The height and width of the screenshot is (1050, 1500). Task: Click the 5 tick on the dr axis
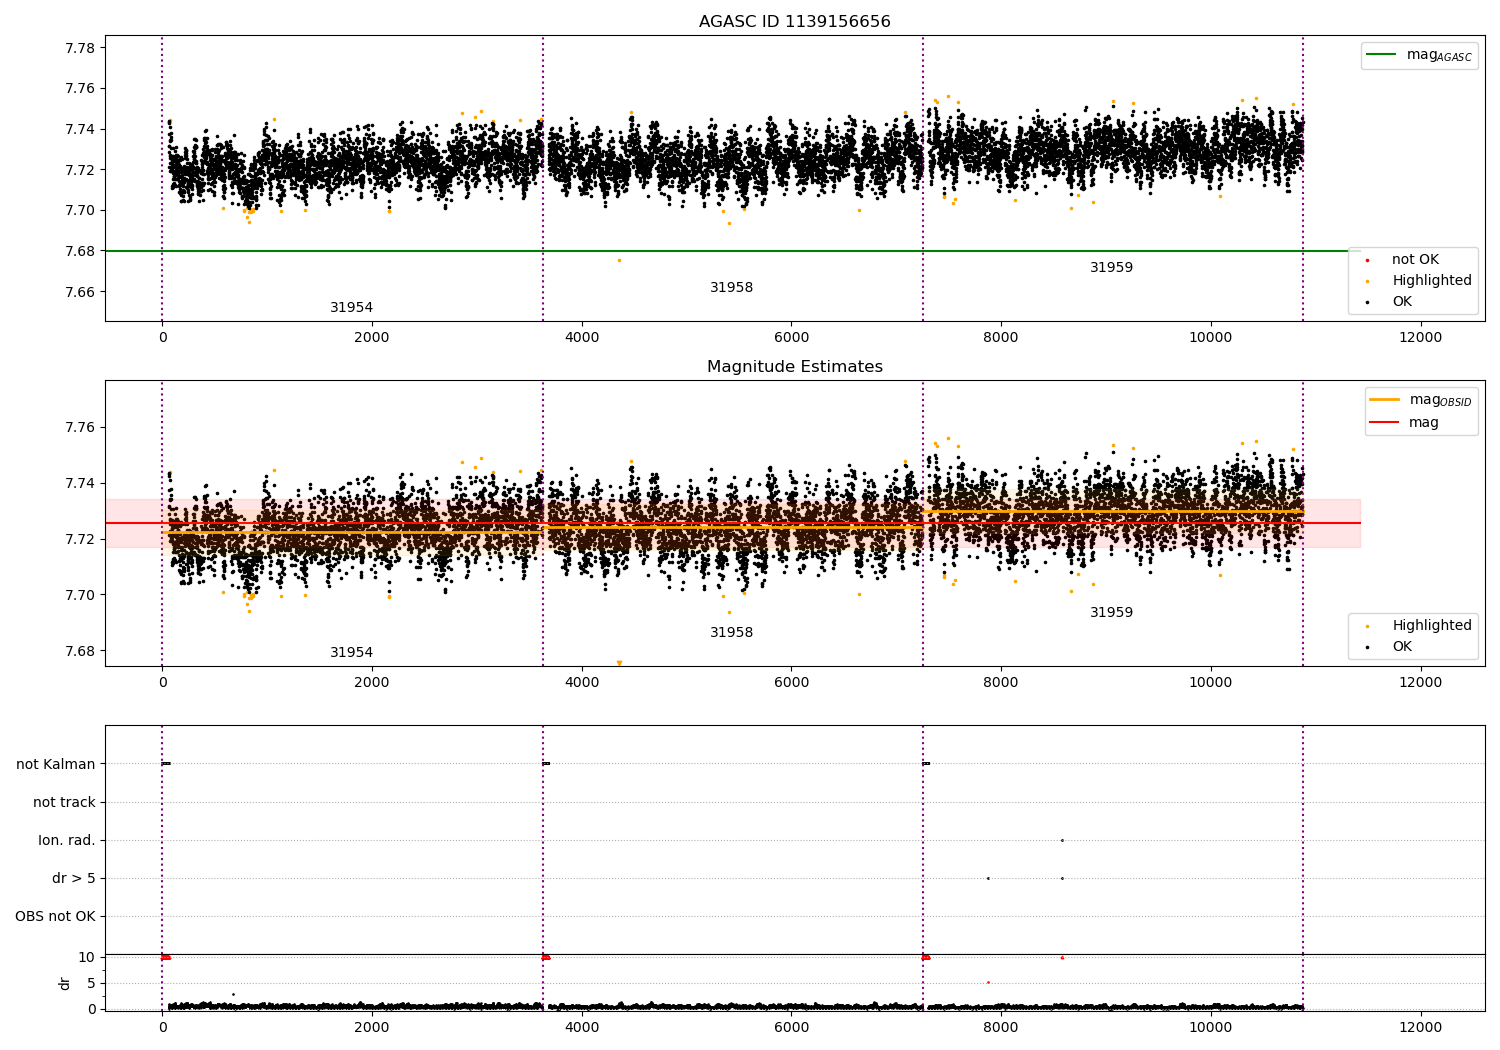pos(92,983)
